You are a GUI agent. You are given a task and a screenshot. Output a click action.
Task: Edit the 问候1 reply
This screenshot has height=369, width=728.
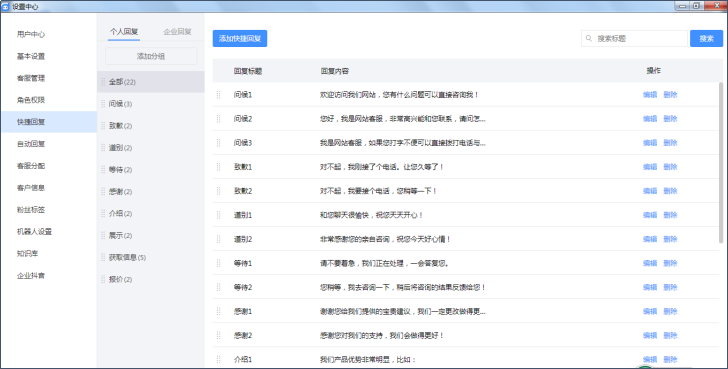click(x=650, y=95)
